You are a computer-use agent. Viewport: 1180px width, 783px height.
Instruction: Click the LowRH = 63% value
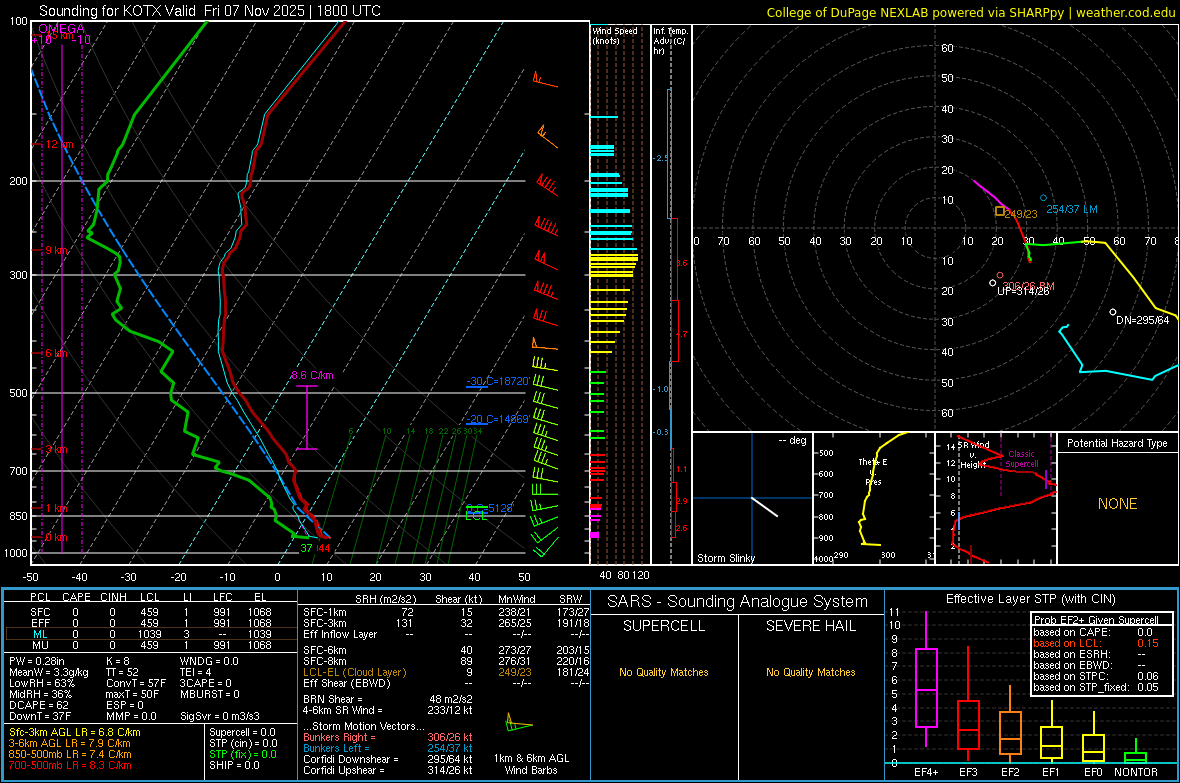41,684
